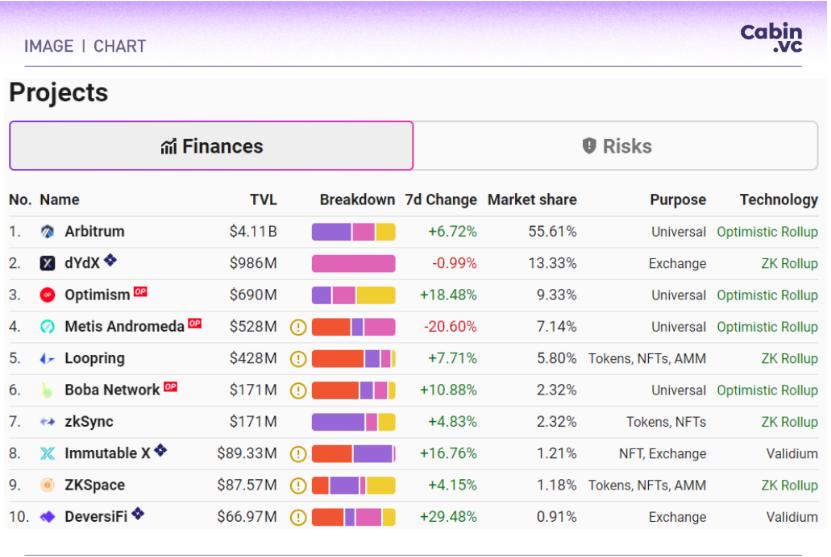
Task: Open the zkSync project link
Action: tap(88, 422)
